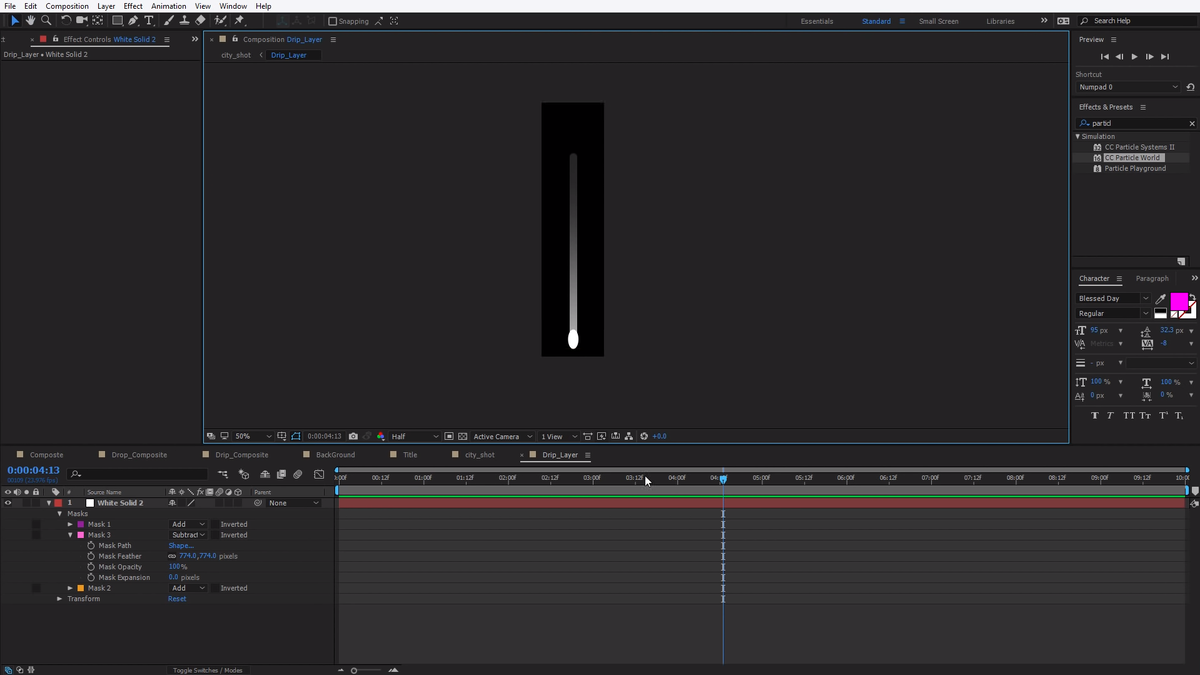Collapse the Simulation effects category

1078,136
